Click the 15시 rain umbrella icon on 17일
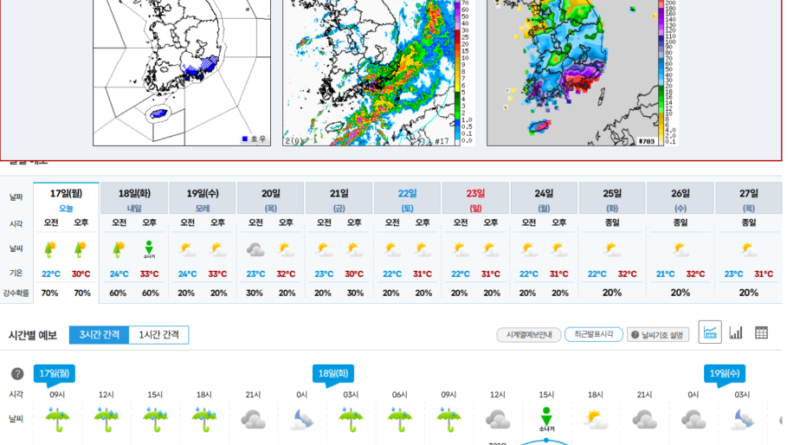Screen dimensions: 800x445 155,419
